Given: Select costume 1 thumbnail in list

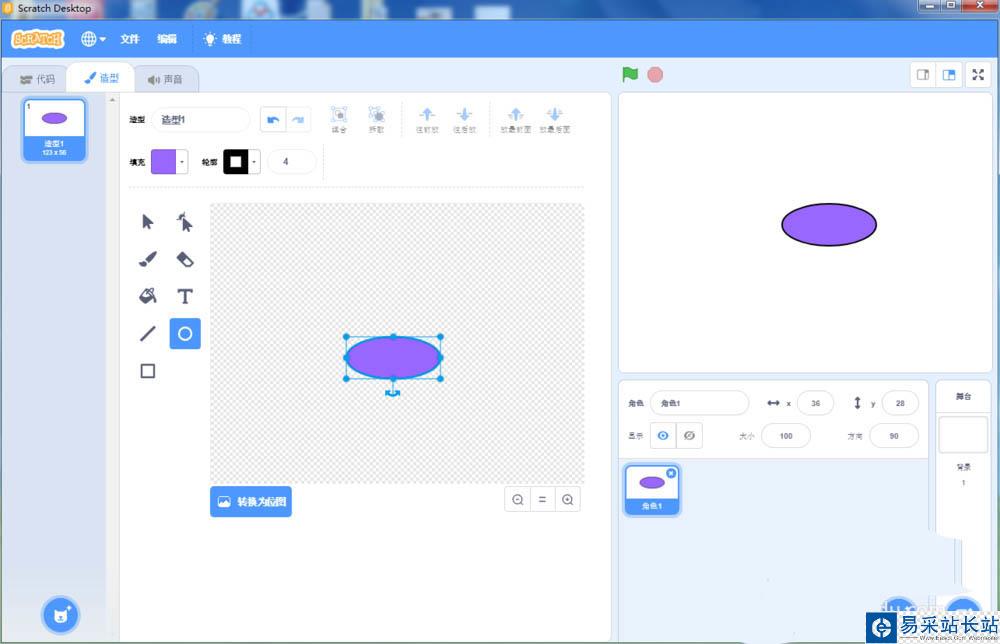Looking at the screenshot, I should point(54,130).
